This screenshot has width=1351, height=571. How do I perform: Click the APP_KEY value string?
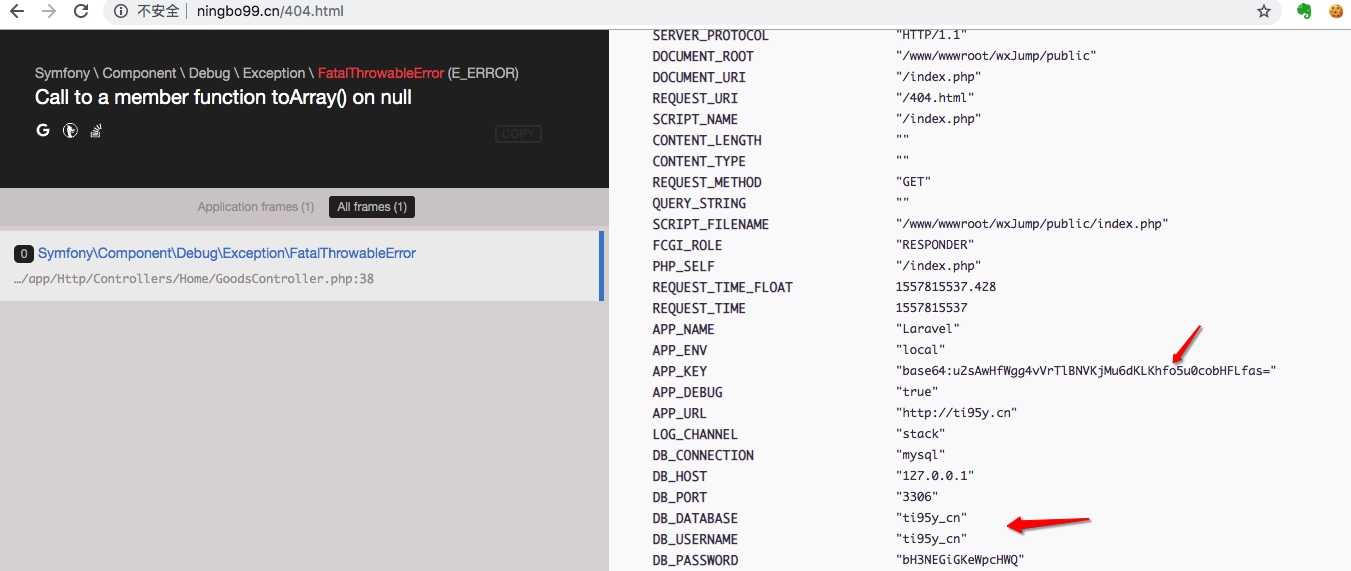[1085, 371]
